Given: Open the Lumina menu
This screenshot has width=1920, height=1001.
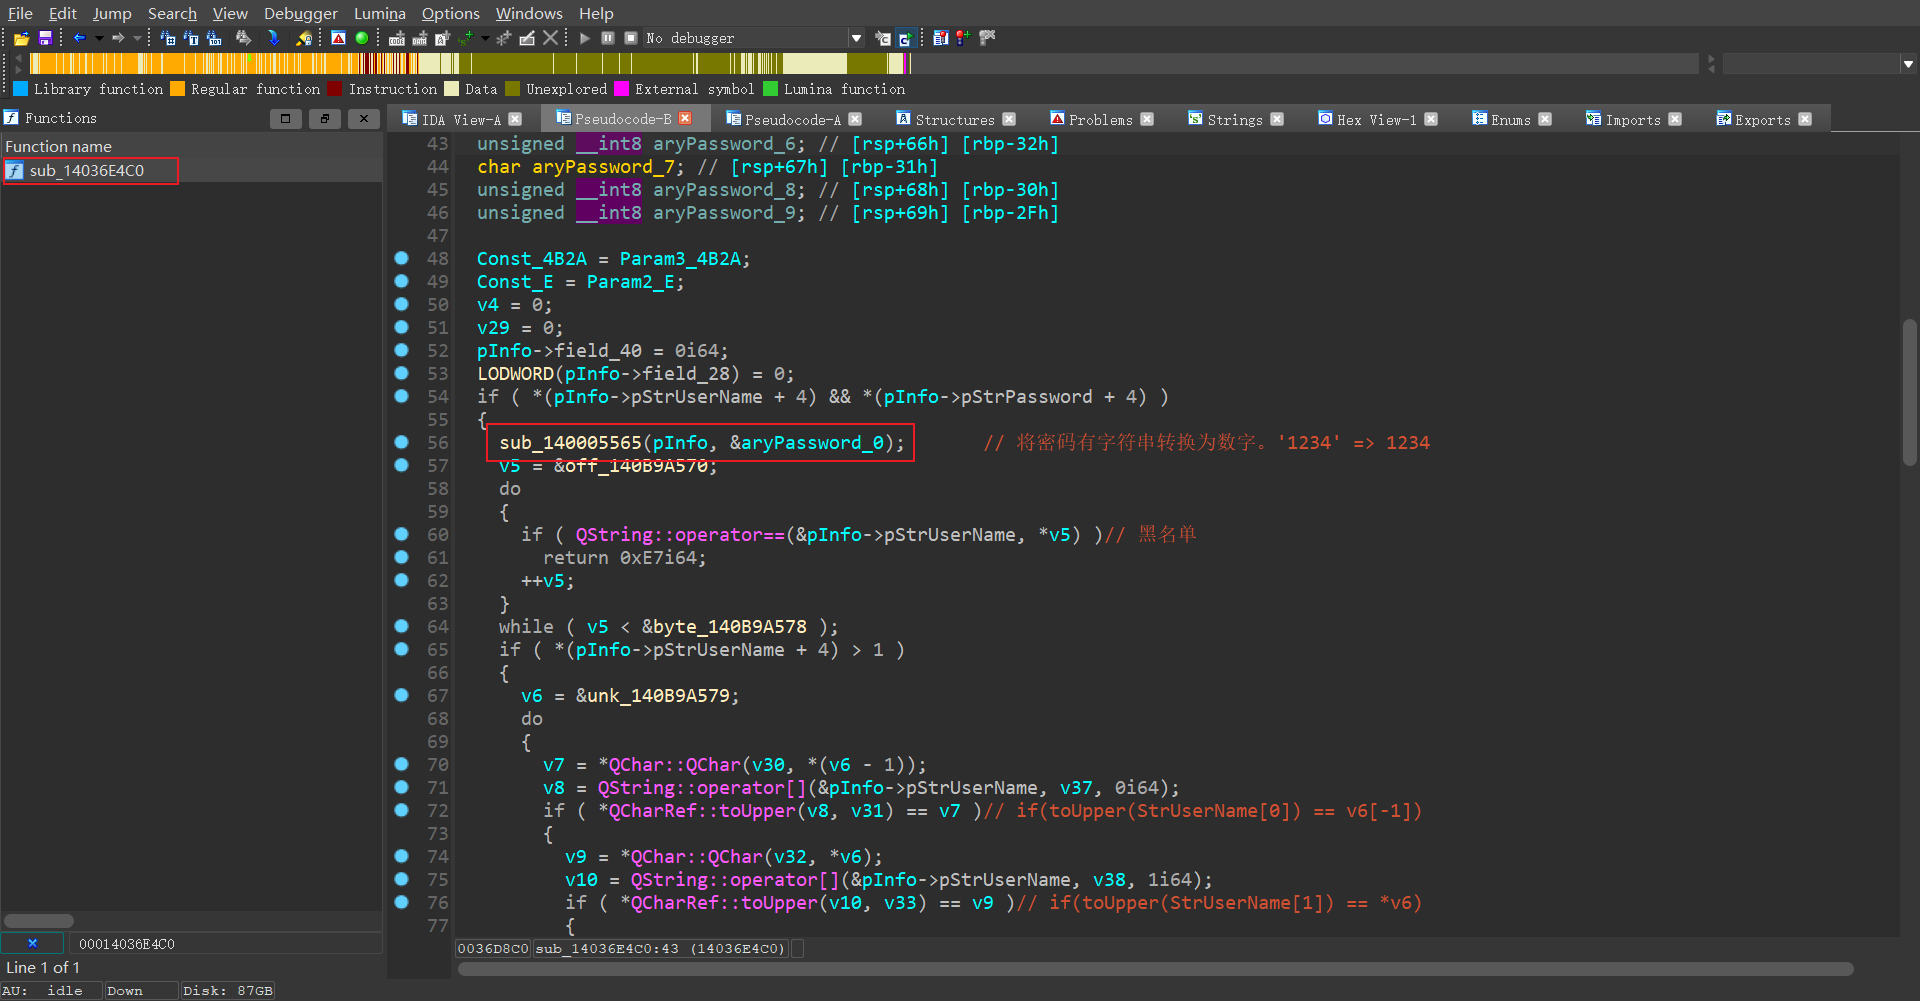Looking at the screenshot, I should click(379, 13).
